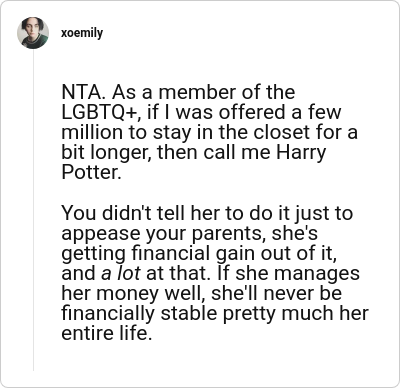Click the phrase "bit longer, then call me"
The width and height of the screenshot is (400, 388).
point(167,153)
